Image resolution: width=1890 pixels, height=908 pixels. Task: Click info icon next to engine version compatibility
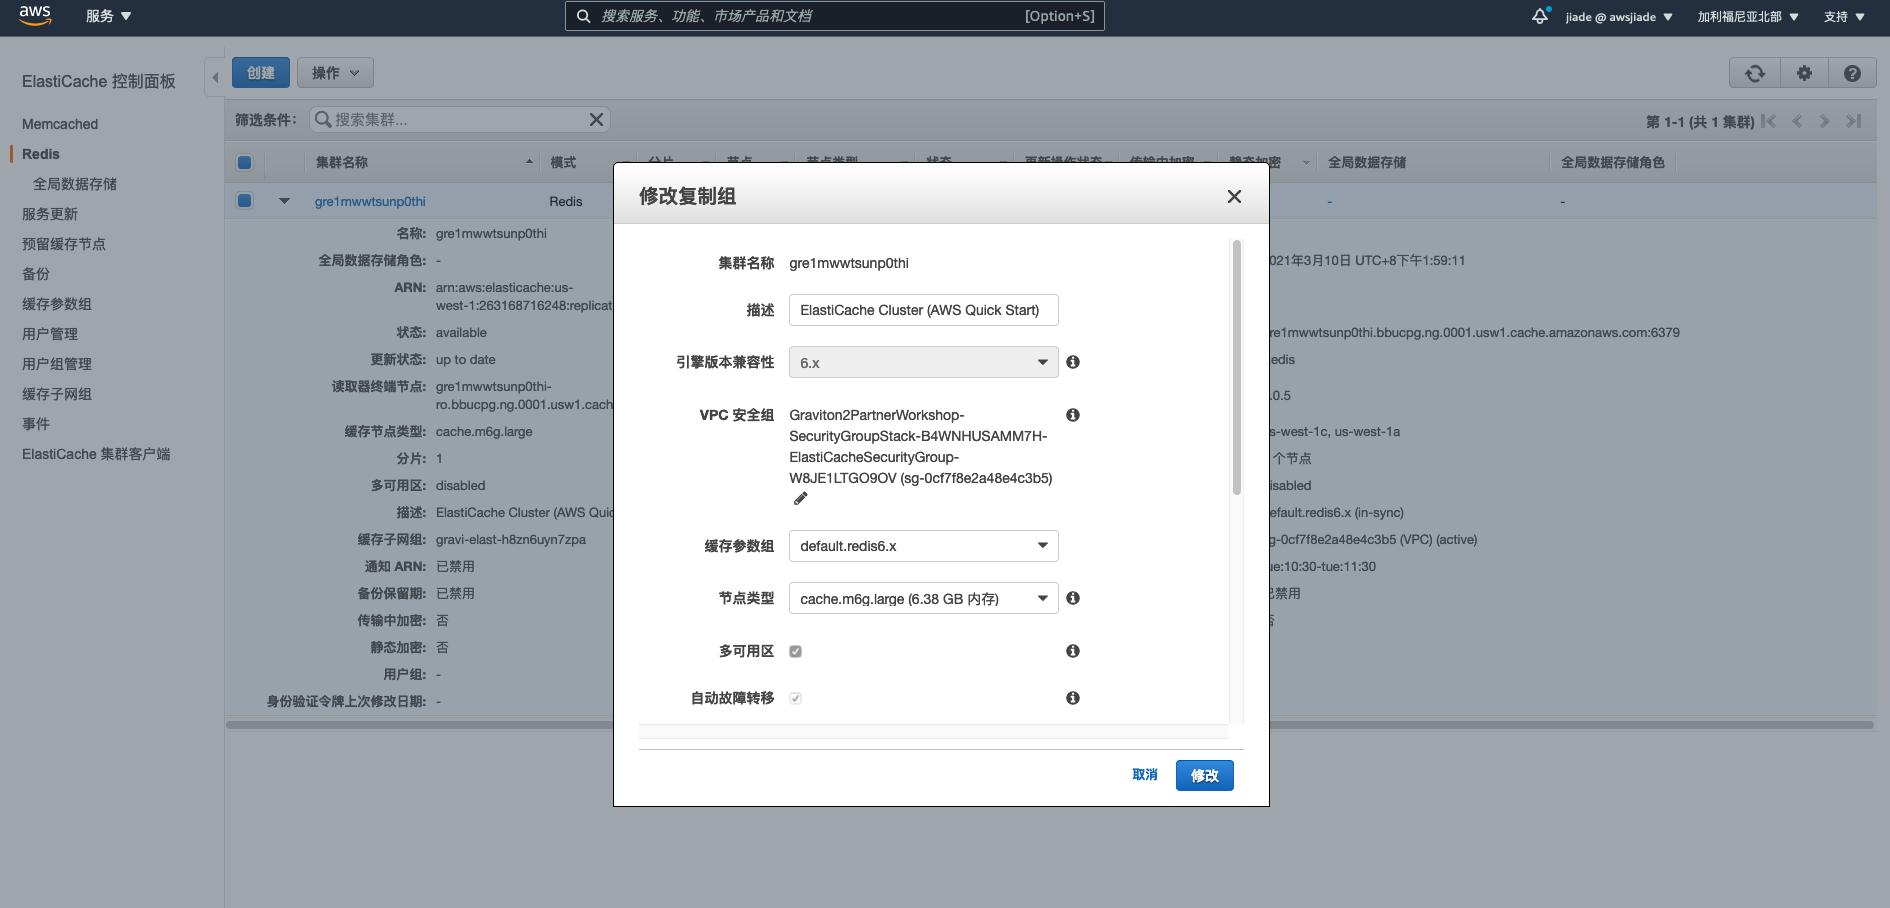(1072, 362)
